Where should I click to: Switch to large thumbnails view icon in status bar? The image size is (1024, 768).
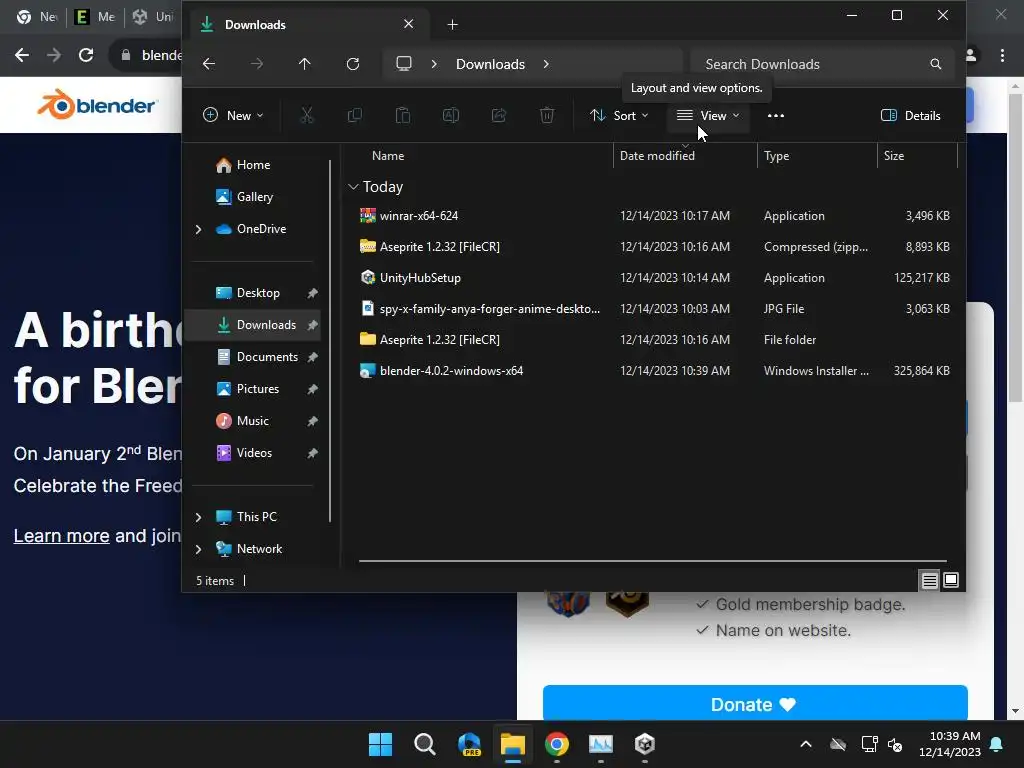[951, 580]
